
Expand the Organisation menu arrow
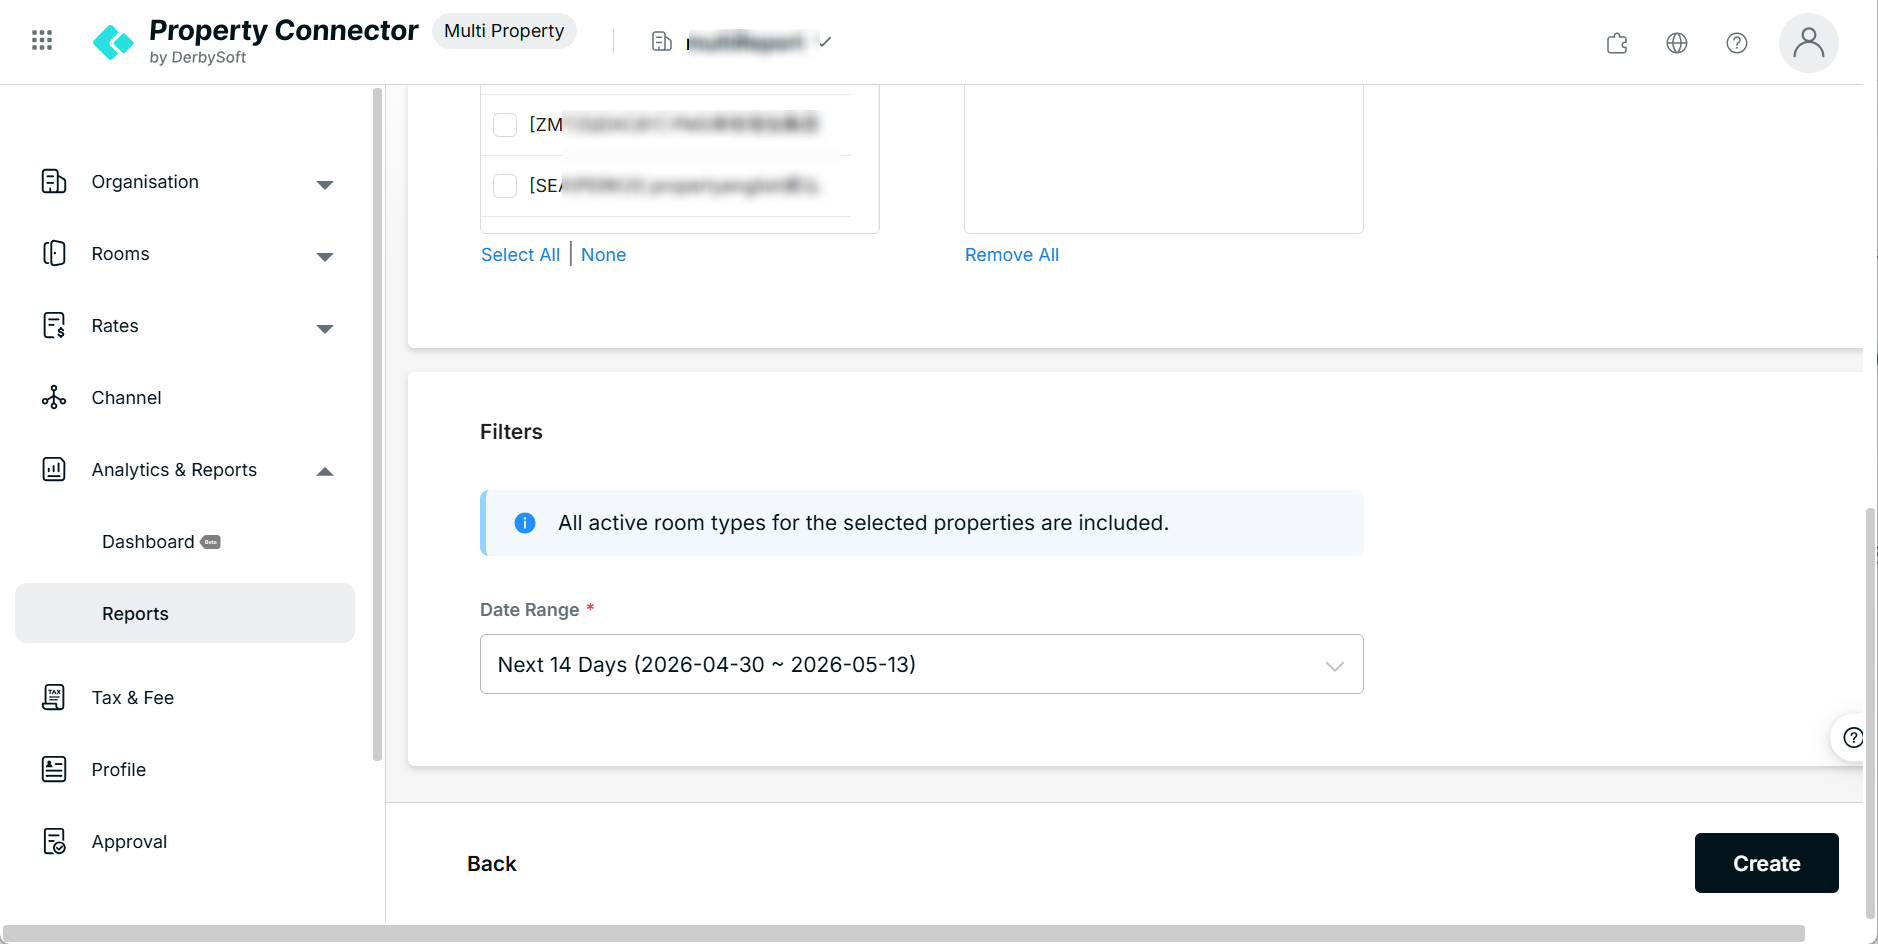[x=325, y=185]
